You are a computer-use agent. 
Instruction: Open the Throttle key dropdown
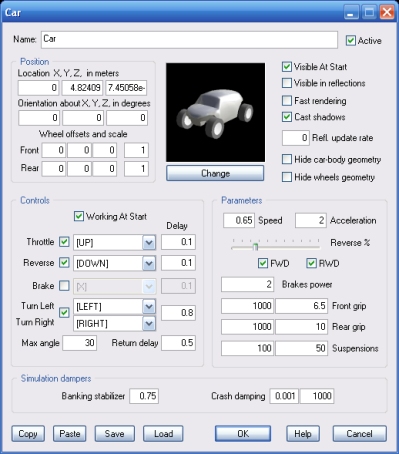[x=149, y=242]
